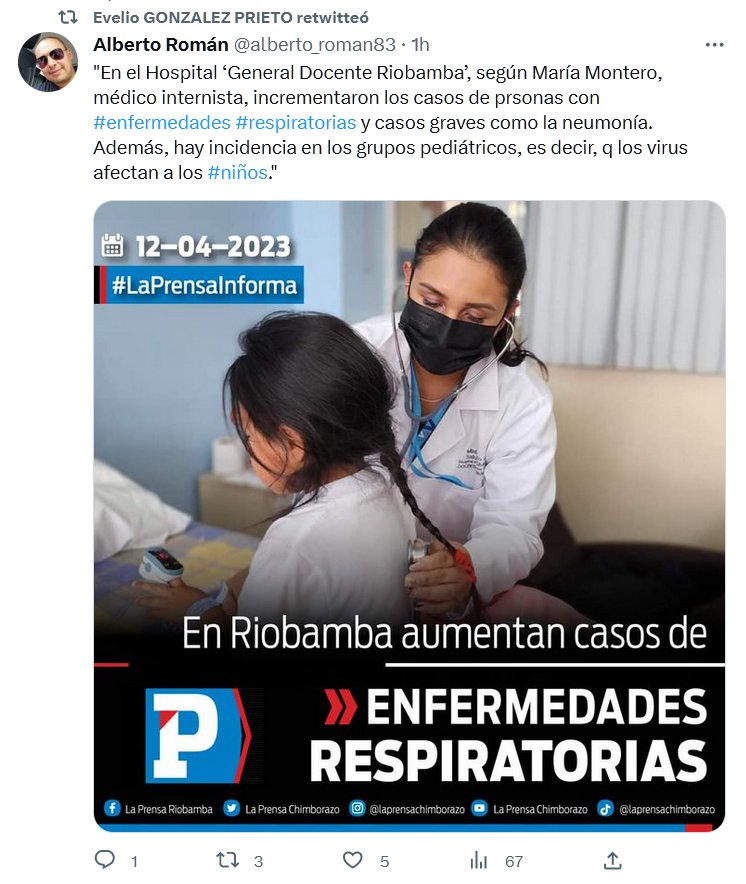Open Alberto Román's profile picture
Screen dimensions: 746x884
48,61
